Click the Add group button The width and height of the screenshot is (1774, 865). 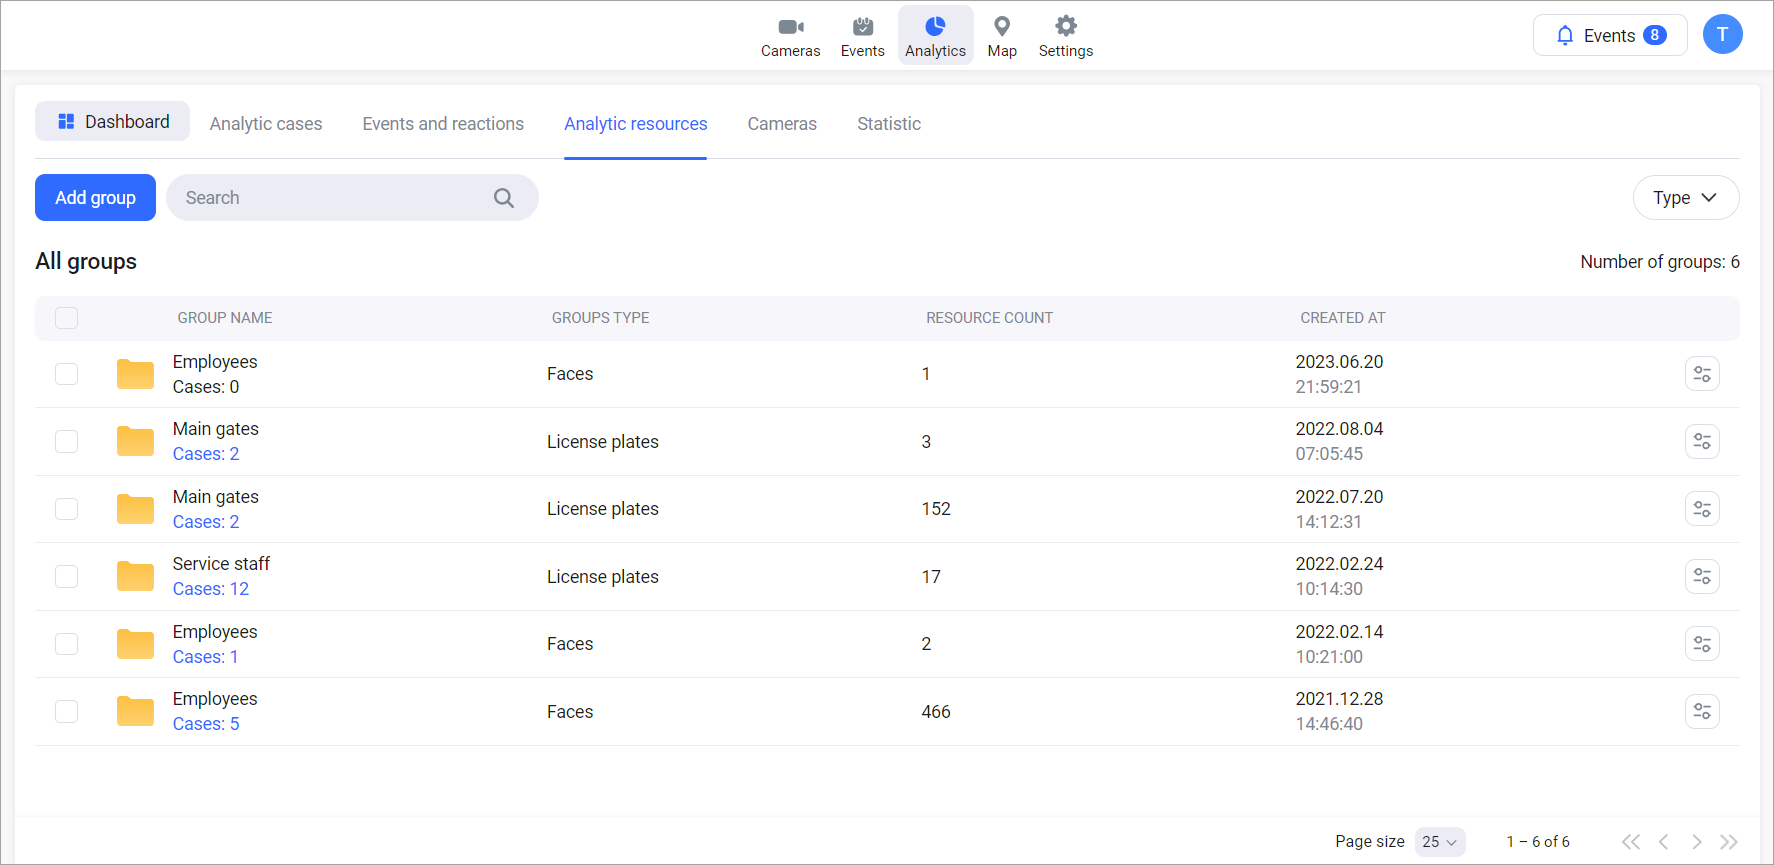(x=95, y=198)
